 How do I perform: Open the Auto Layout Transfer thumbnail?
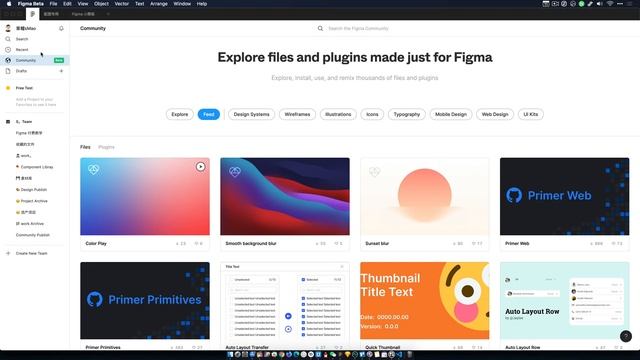[285, 300]
